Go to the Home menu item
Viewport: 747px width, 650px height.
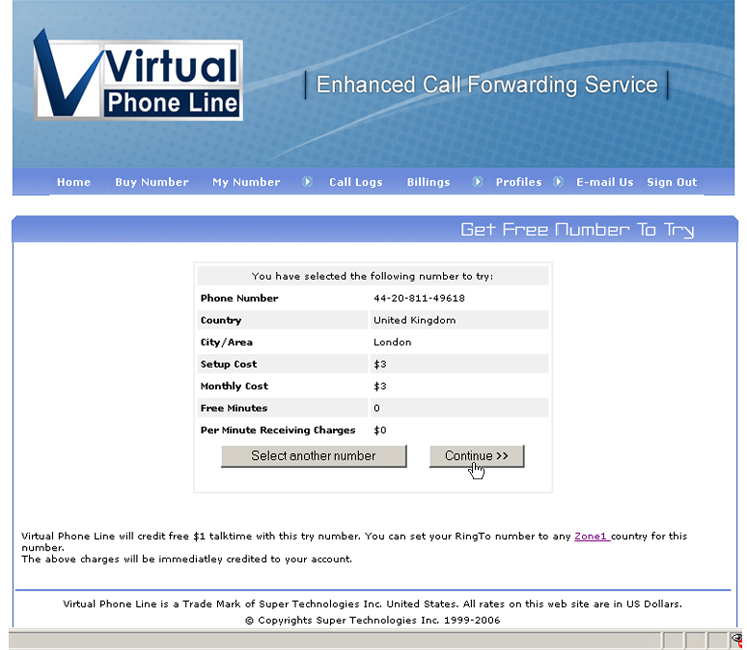[74, 182]
